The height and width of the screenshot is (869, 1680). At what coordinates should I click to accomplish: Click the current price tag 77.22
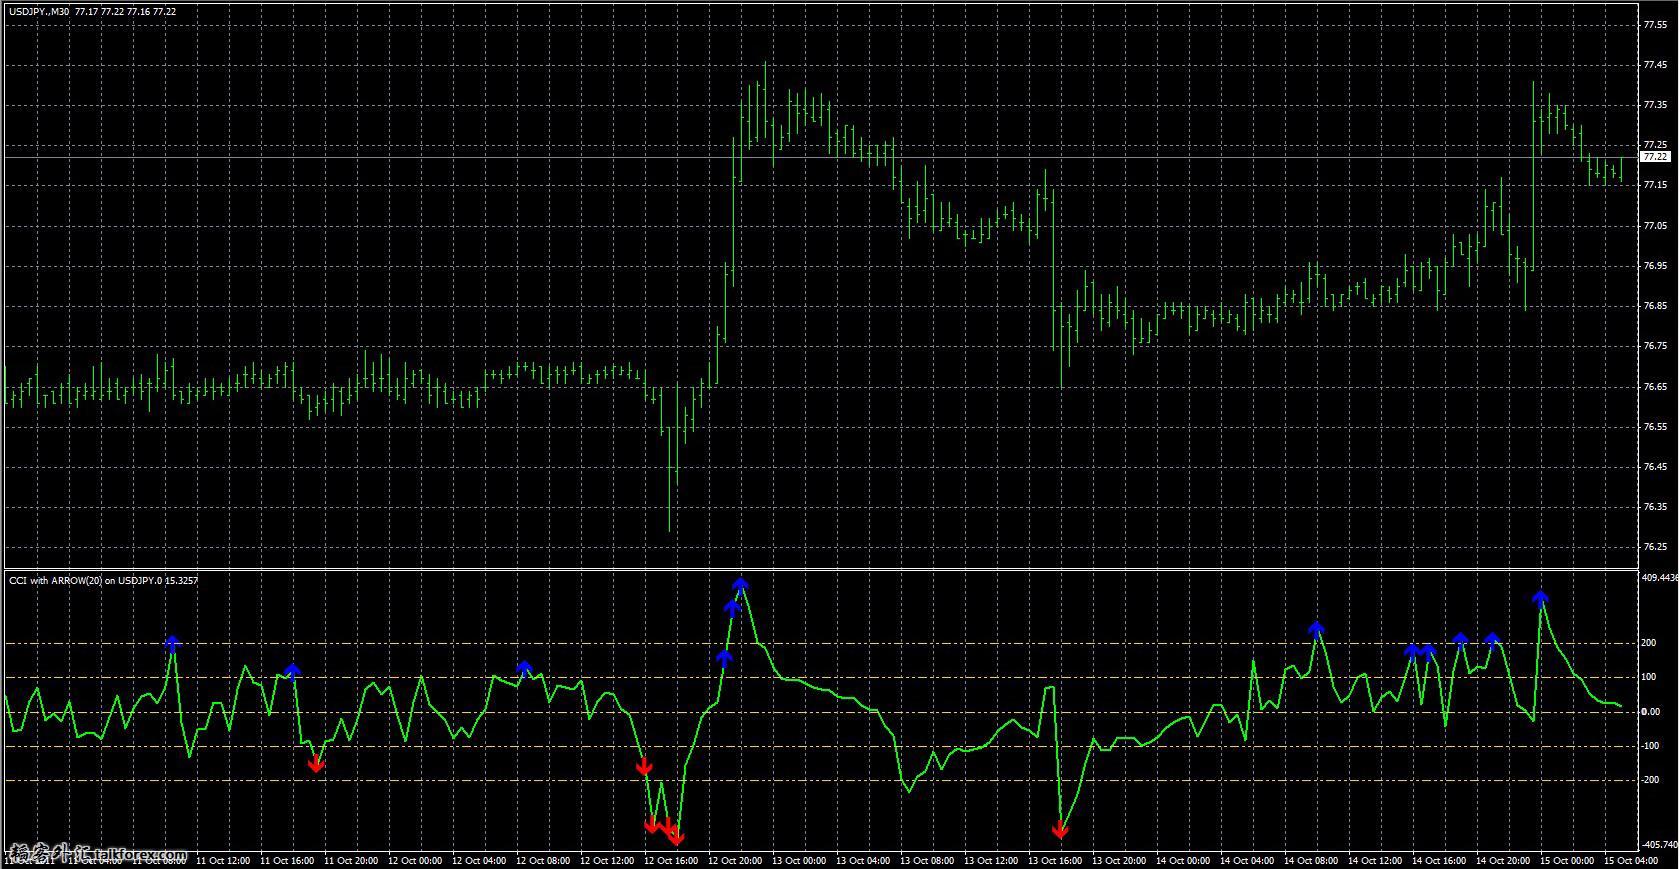coord(1655,157)
